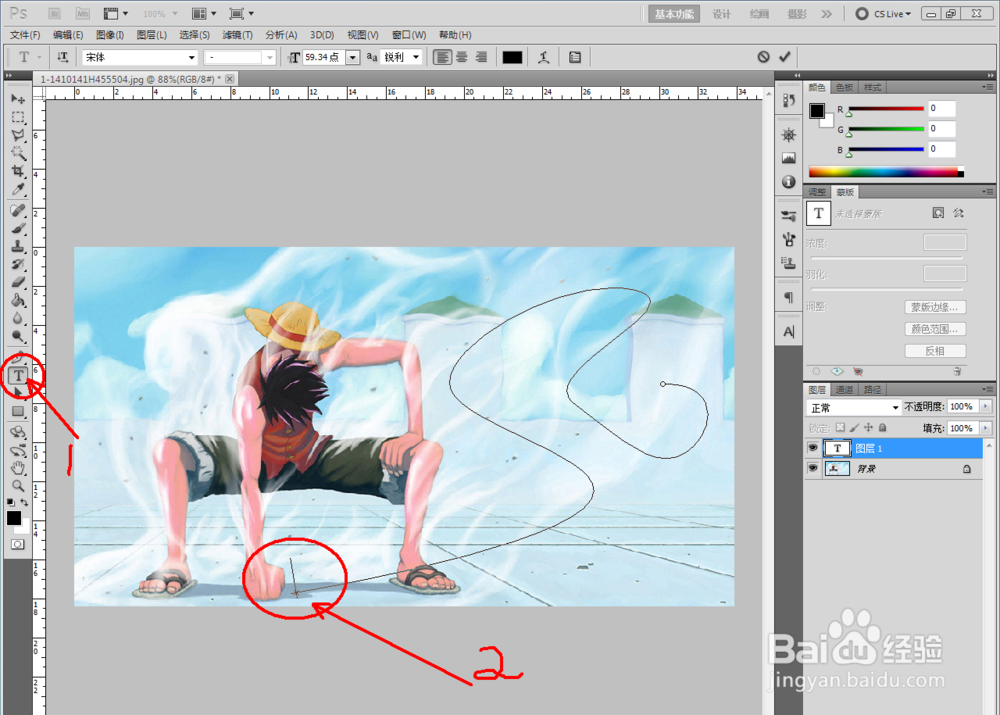
Task: Select the Crop tool
Action: click(18, 171)
